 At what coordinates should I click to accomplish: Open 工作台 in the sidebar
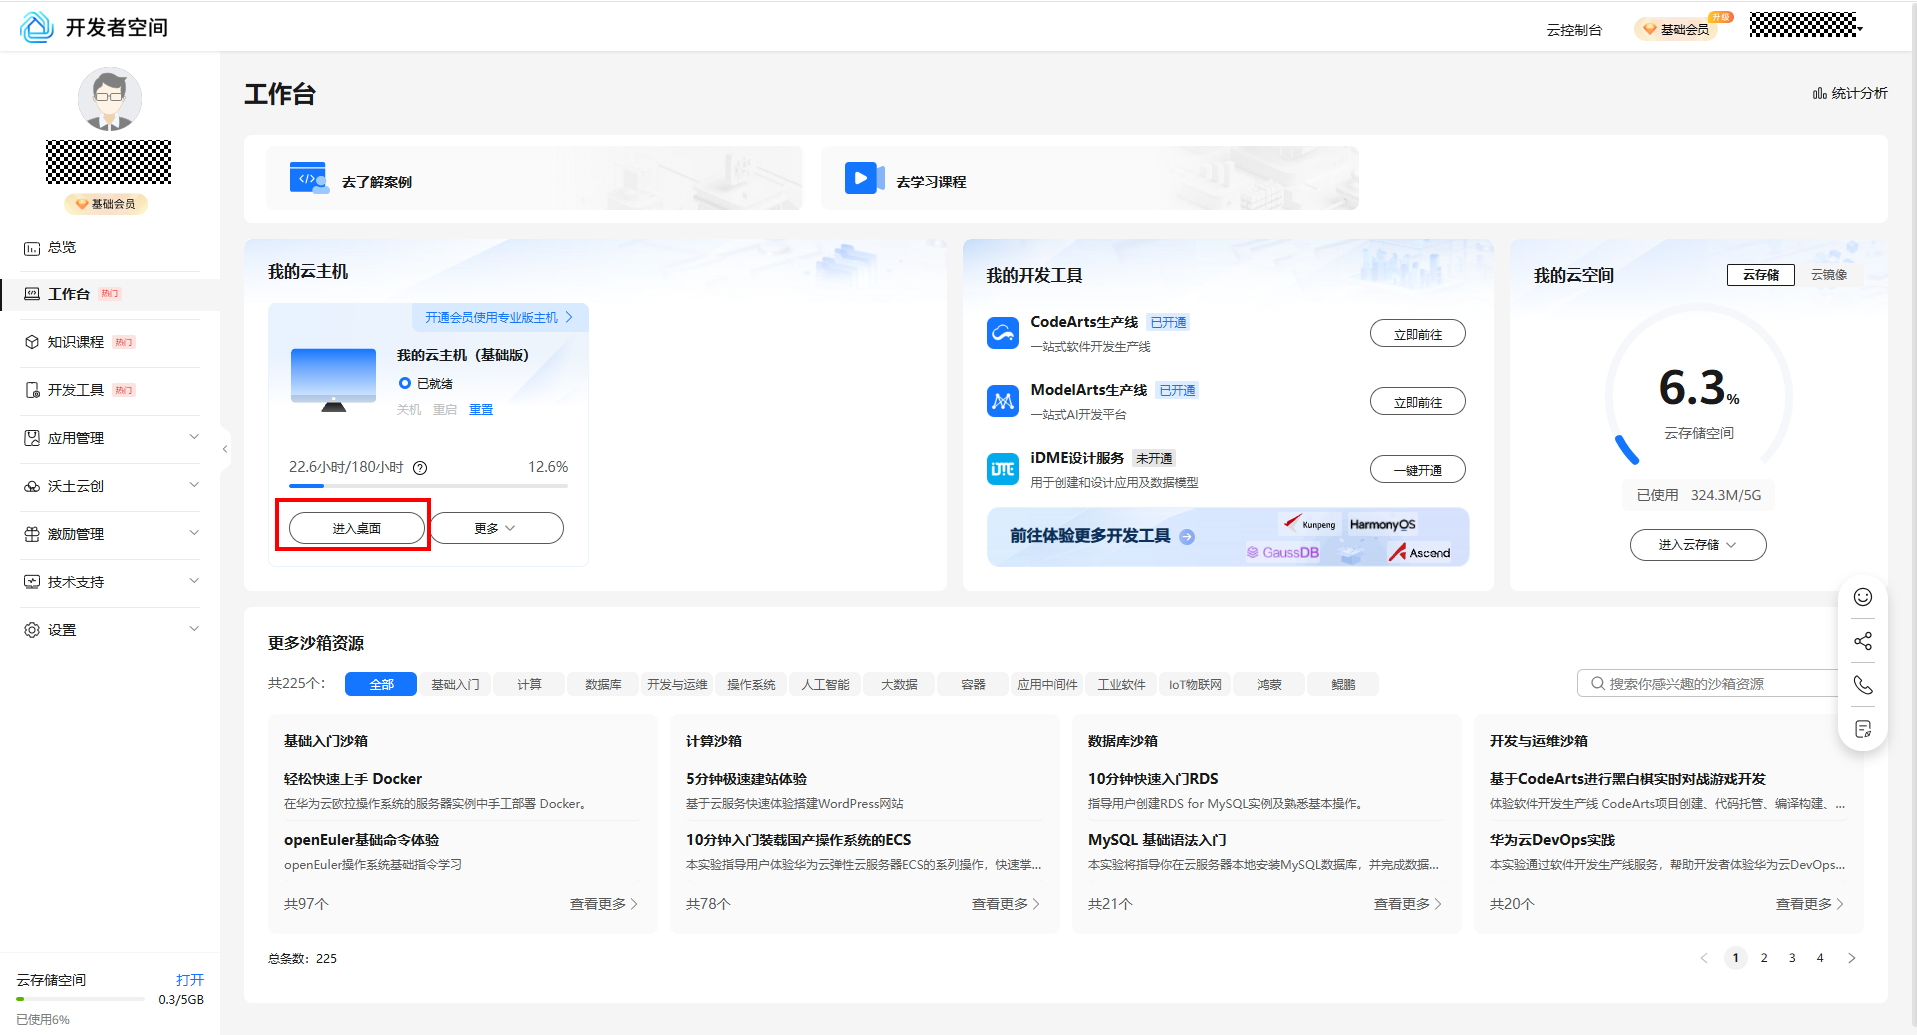pos(110,294)
